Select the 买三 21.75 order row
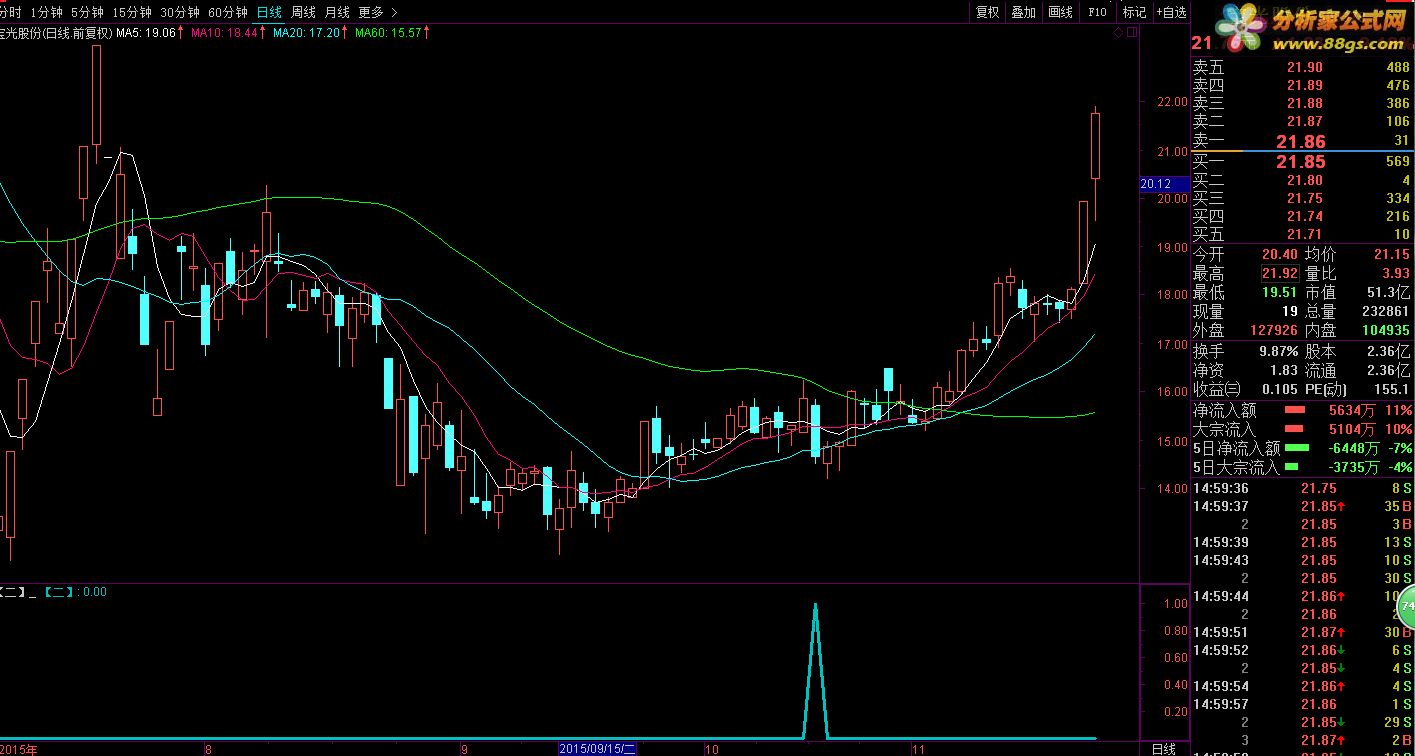 [x=1302, y=198]
